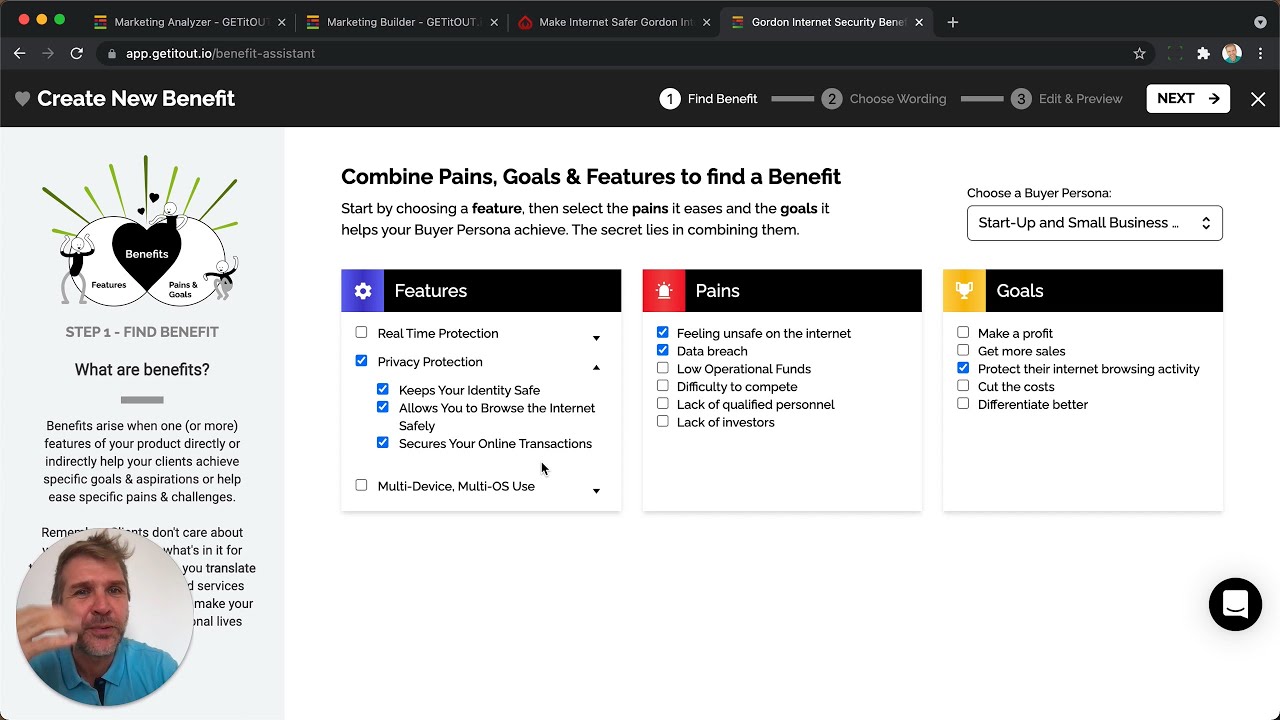This screenshot has width=1280, height=720.
Task: Check the Low Operational Funds pain
Action: pos(662,368)
